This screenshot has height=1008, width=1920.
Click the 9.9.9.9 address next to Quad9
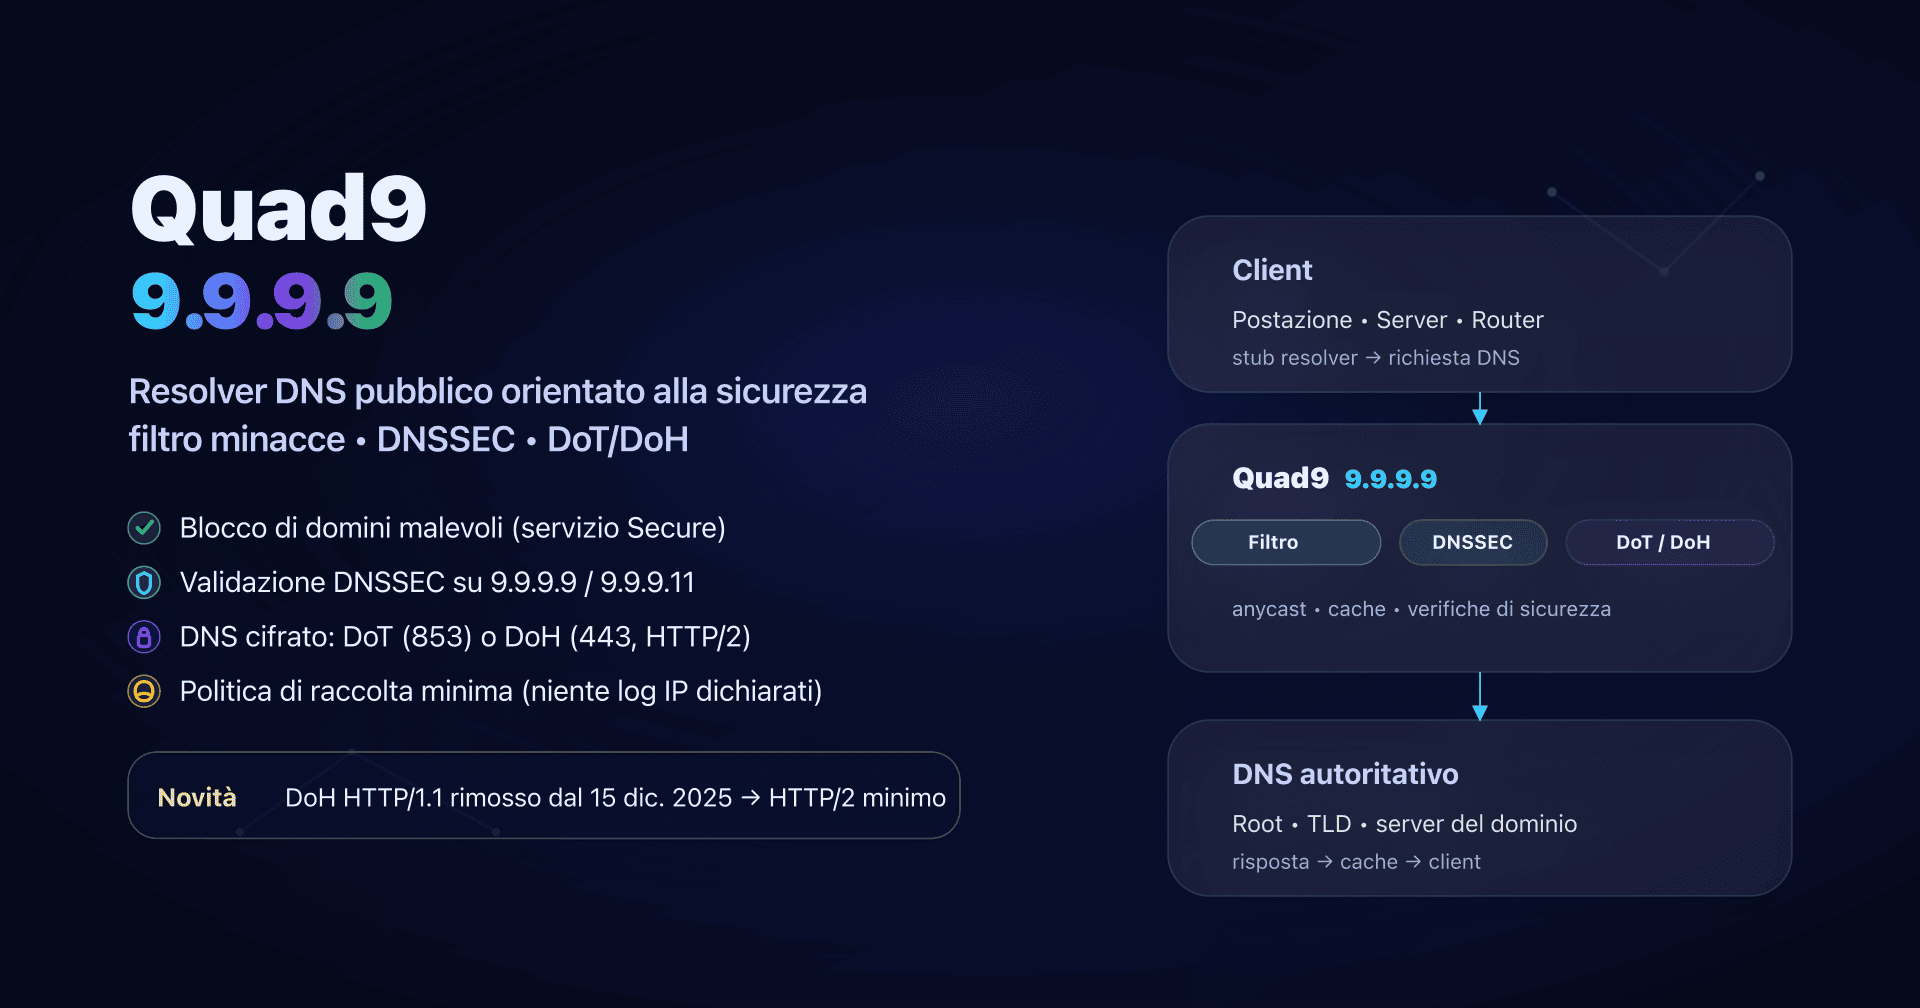[1391, 478]
